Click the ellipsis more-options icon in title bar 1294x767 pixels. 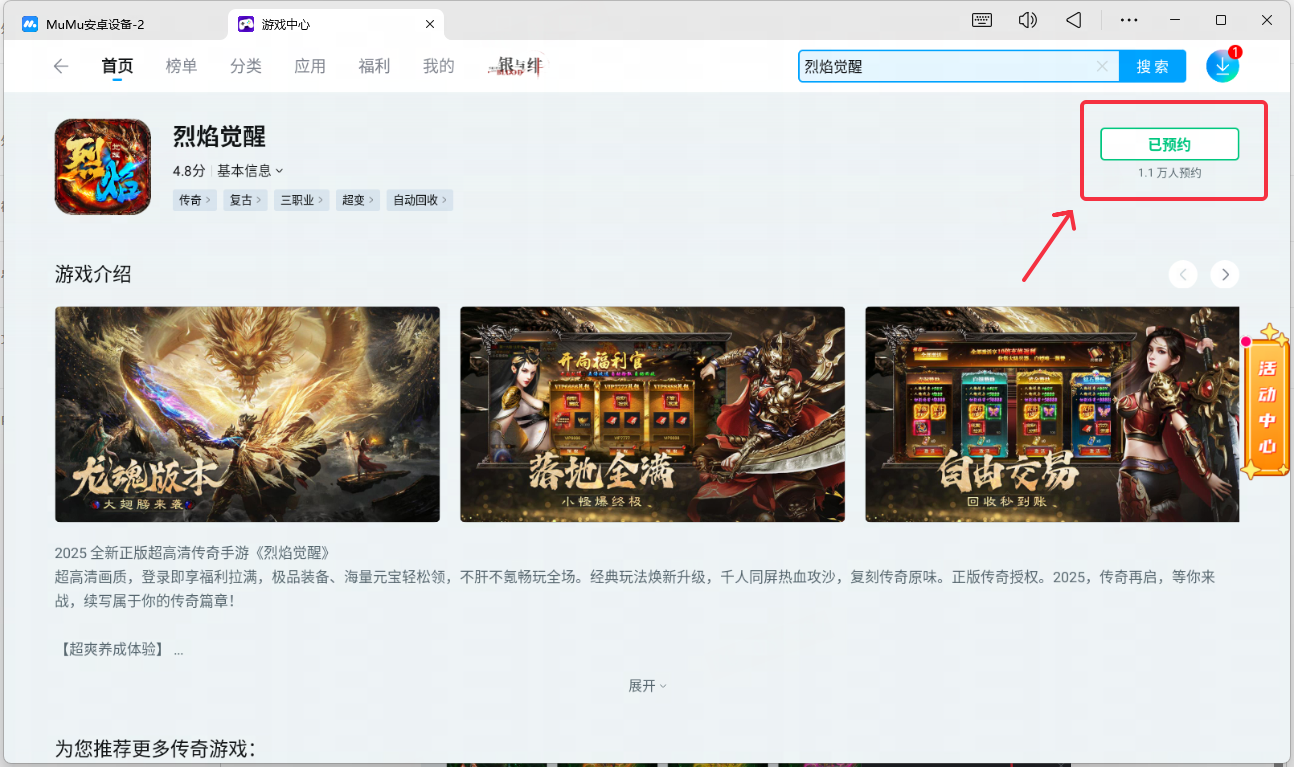tap(1128, 20)
